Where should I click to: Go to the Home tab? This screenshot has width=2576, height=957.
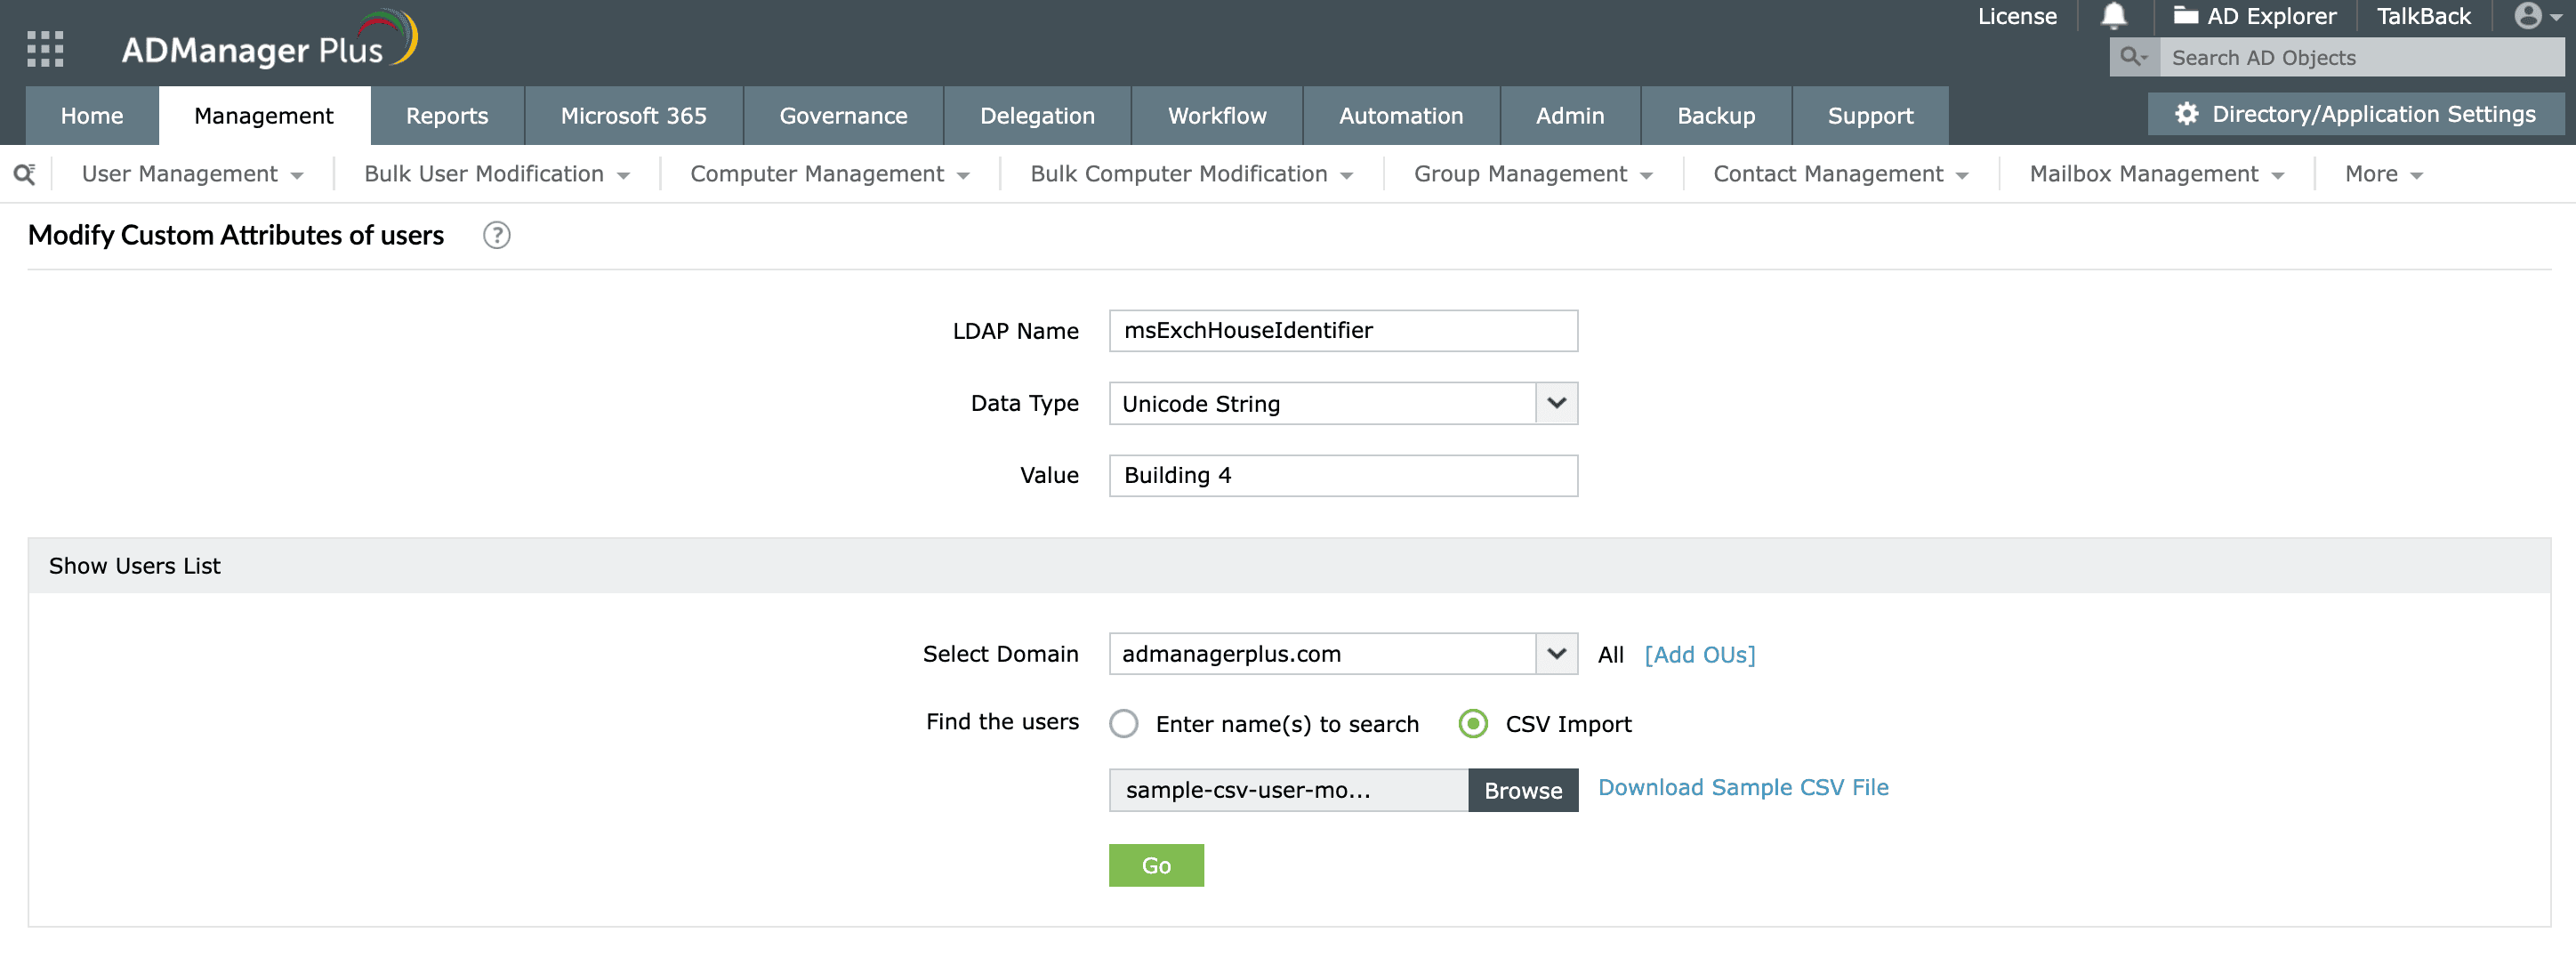click(x=92, y=116)
